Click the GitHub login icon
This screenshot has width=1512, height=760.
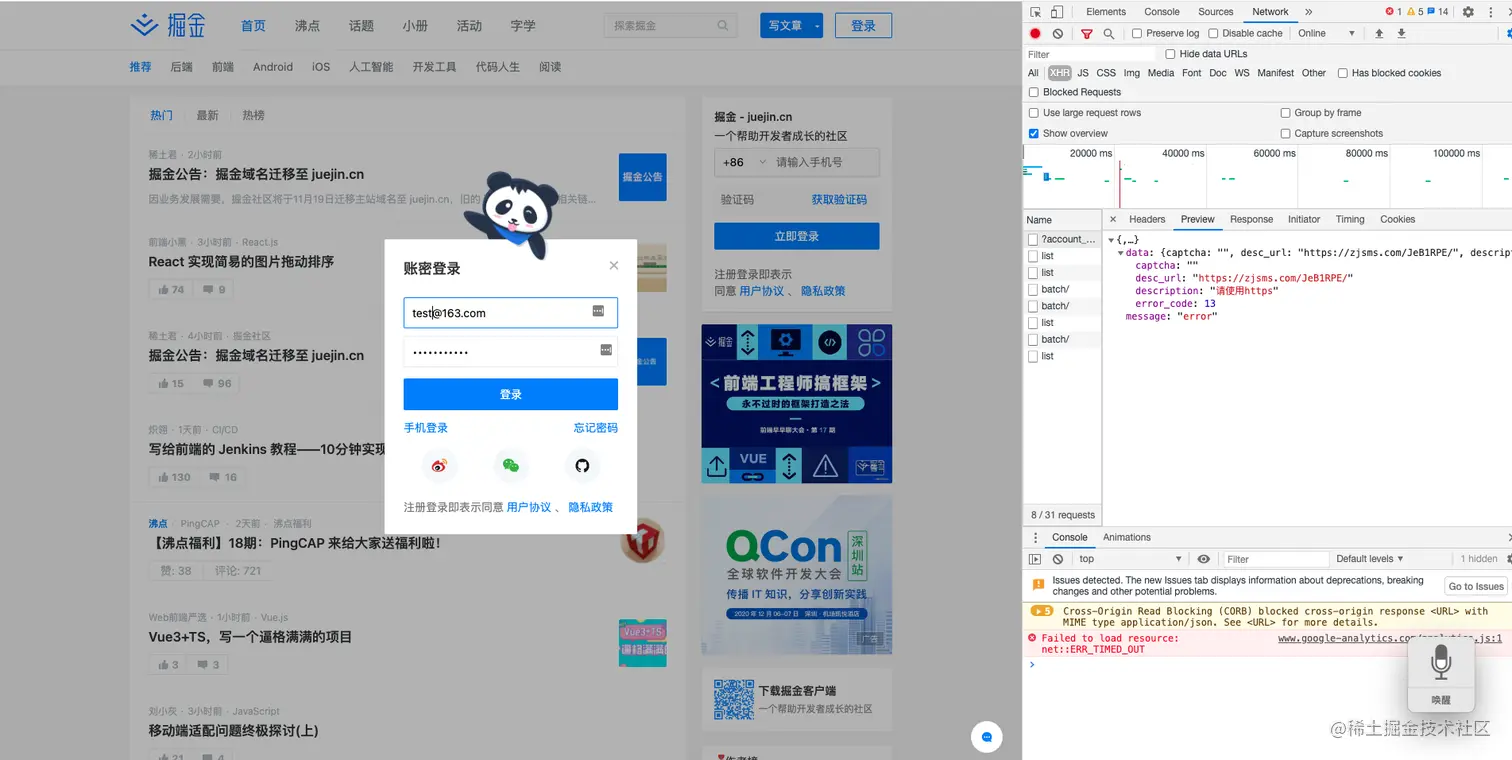point(582,465)
